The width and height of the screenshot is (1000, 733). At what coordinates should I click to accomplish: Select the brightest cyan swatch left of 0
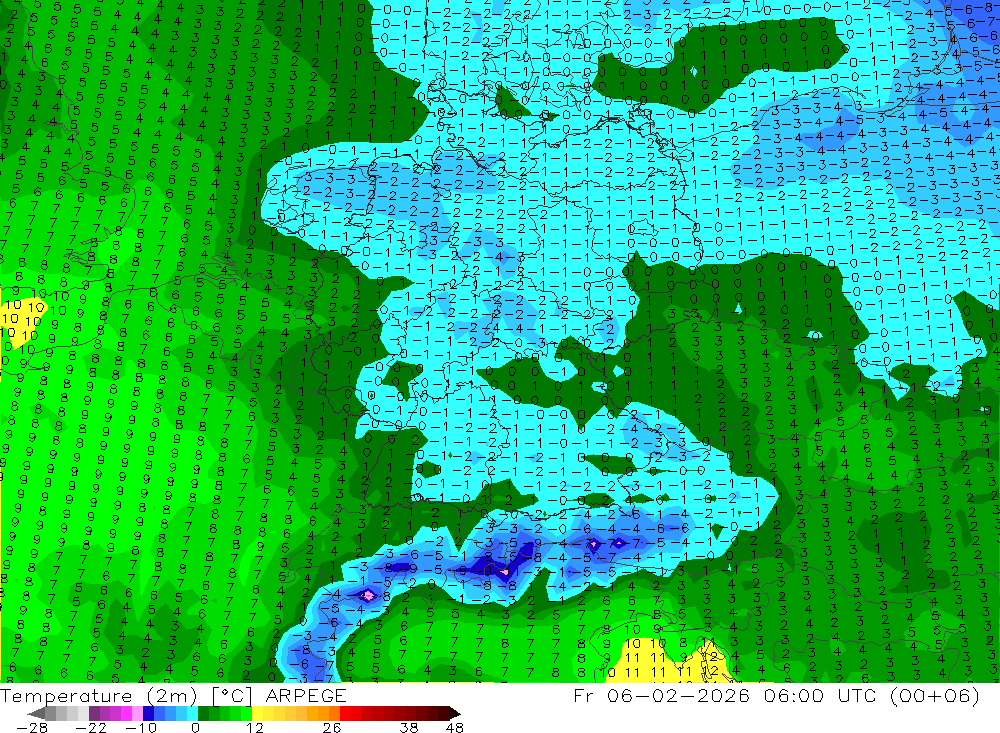(x=192, y=713)
